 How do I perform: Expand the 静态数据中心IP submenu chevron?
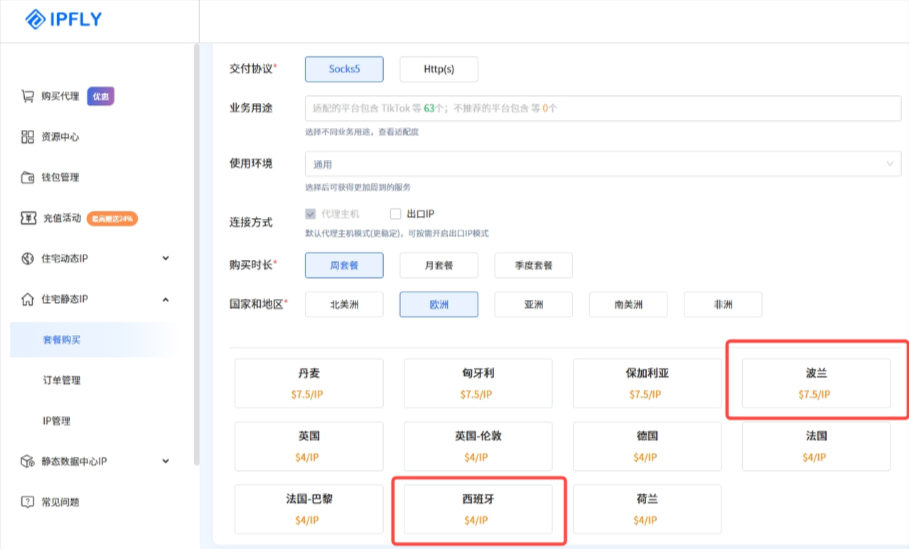tap(166, 461)
